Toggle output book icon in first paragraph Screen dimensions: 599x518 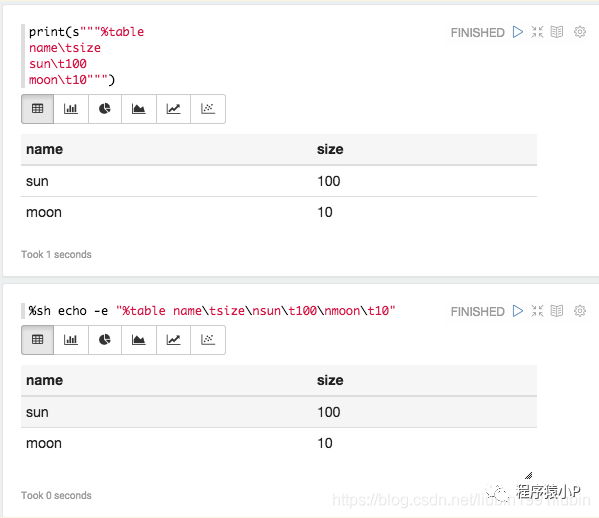[x=557, y=32]
